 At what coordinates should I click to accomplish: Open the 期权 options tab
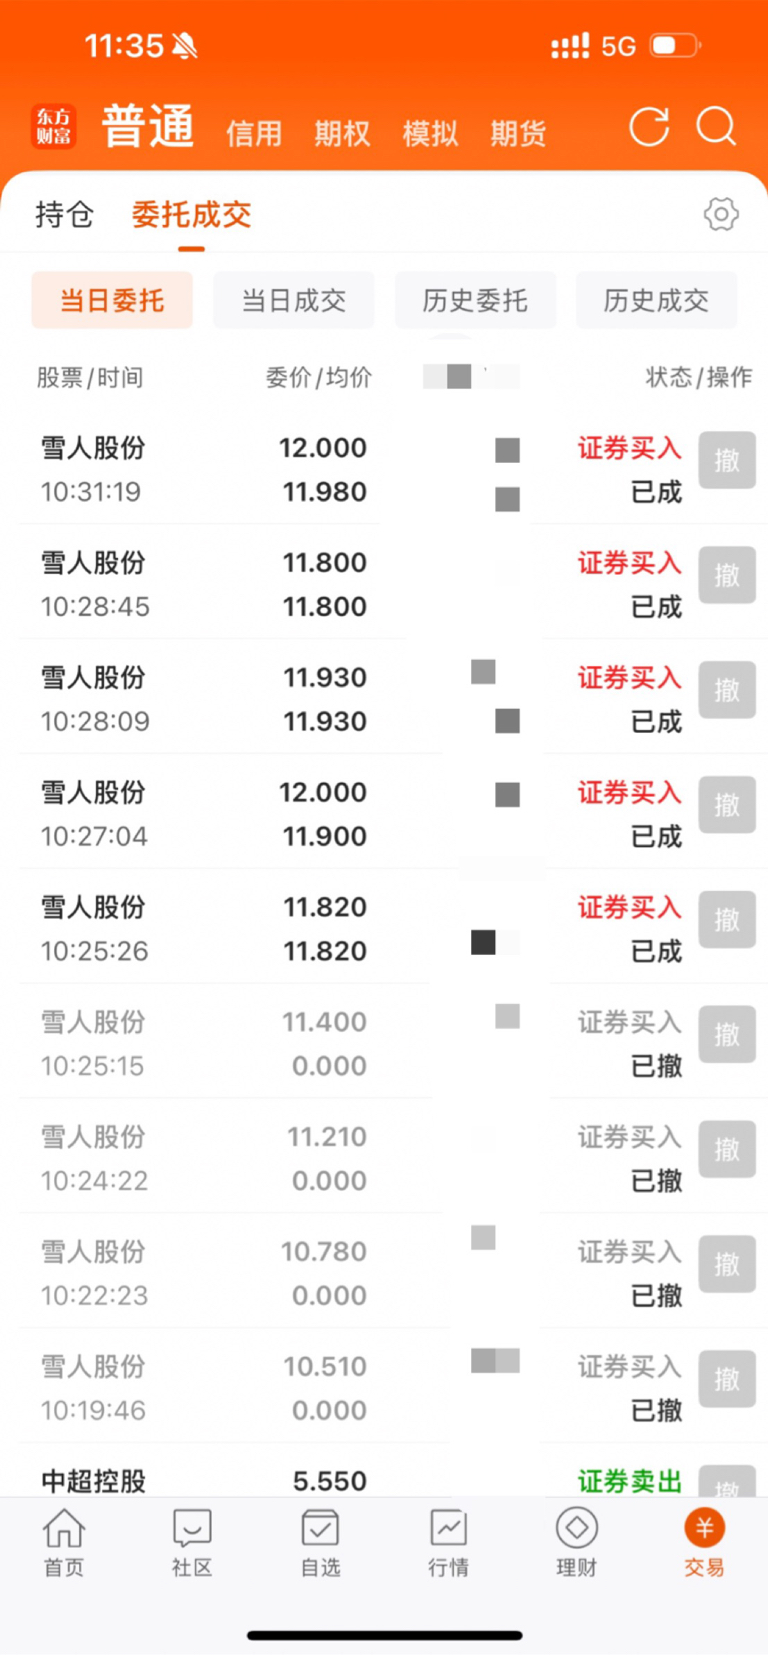[342, 133]
